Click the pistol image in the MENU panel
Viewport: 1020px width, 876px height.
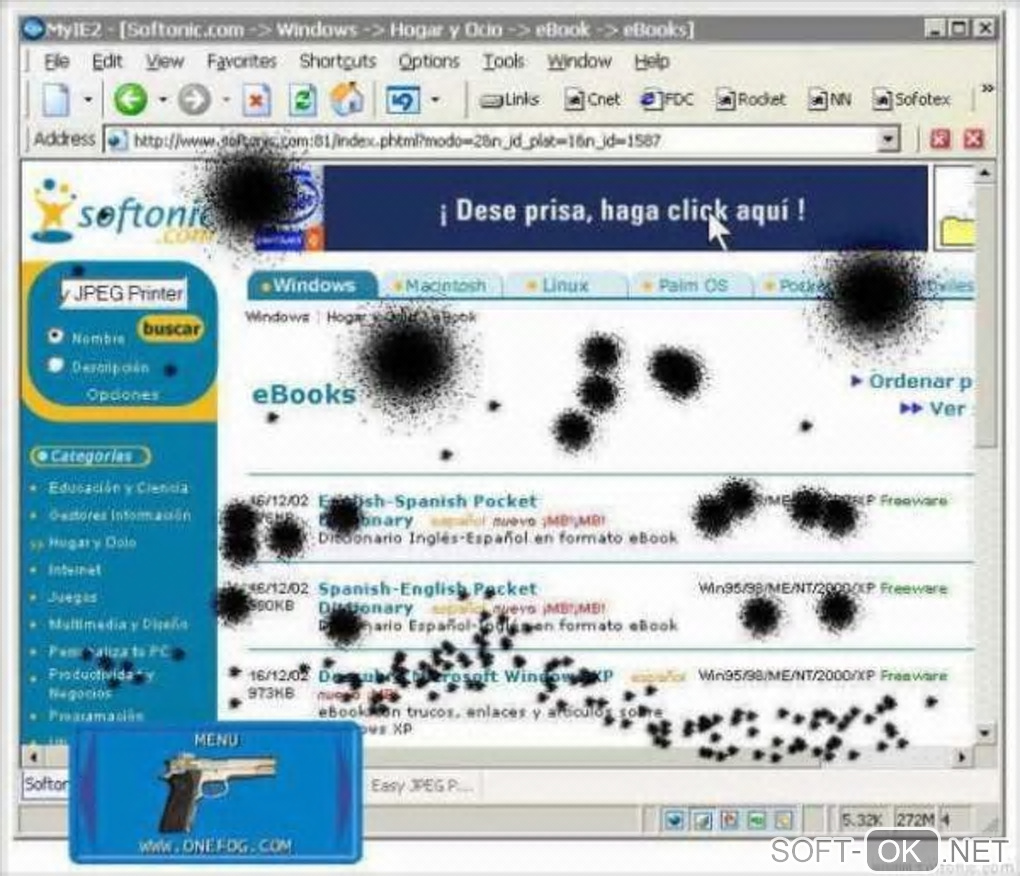tap(220, 791)
